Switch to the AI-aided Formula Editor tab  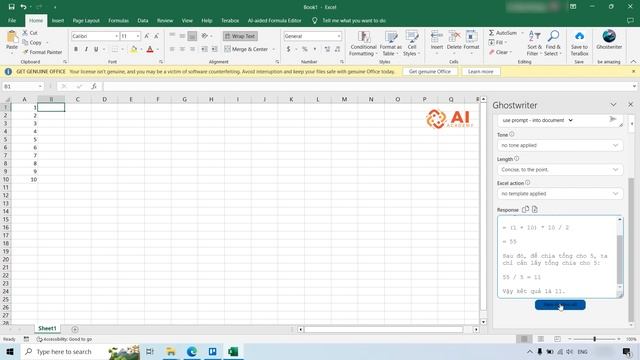point(274,20)
